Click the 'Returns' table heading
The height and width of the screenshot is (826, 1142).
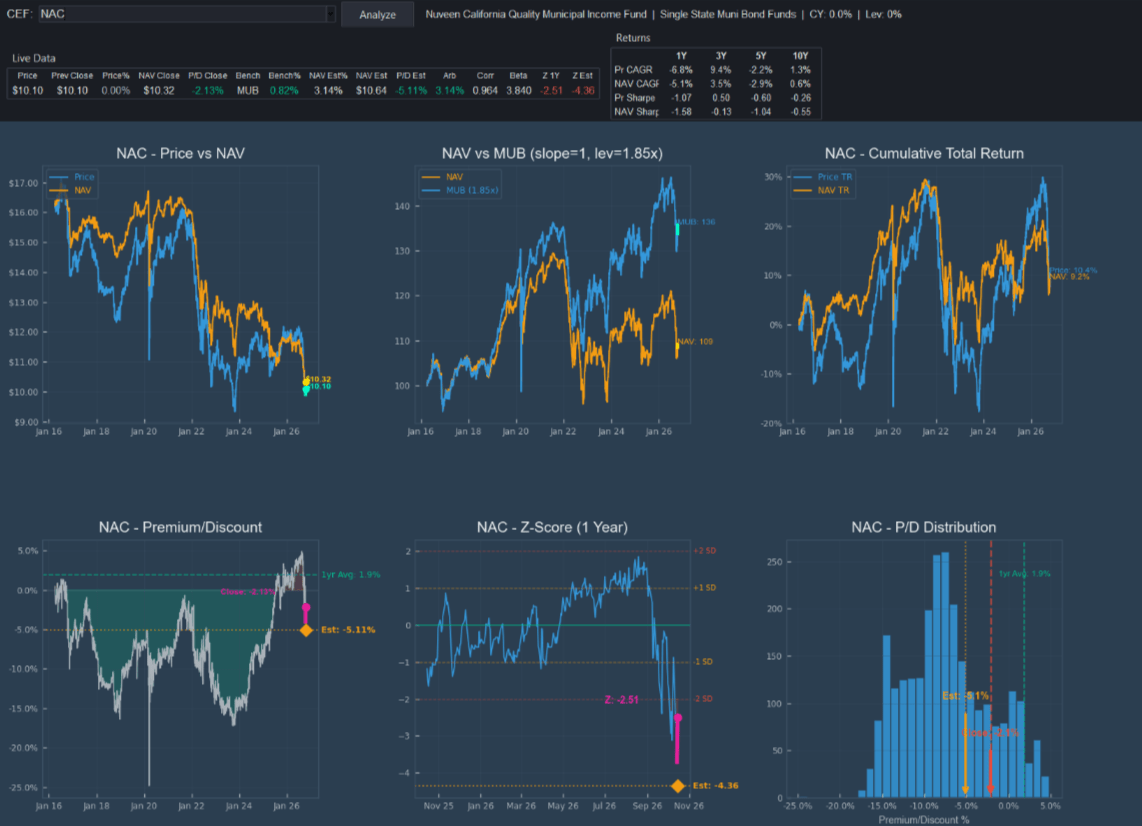point(633,38)
